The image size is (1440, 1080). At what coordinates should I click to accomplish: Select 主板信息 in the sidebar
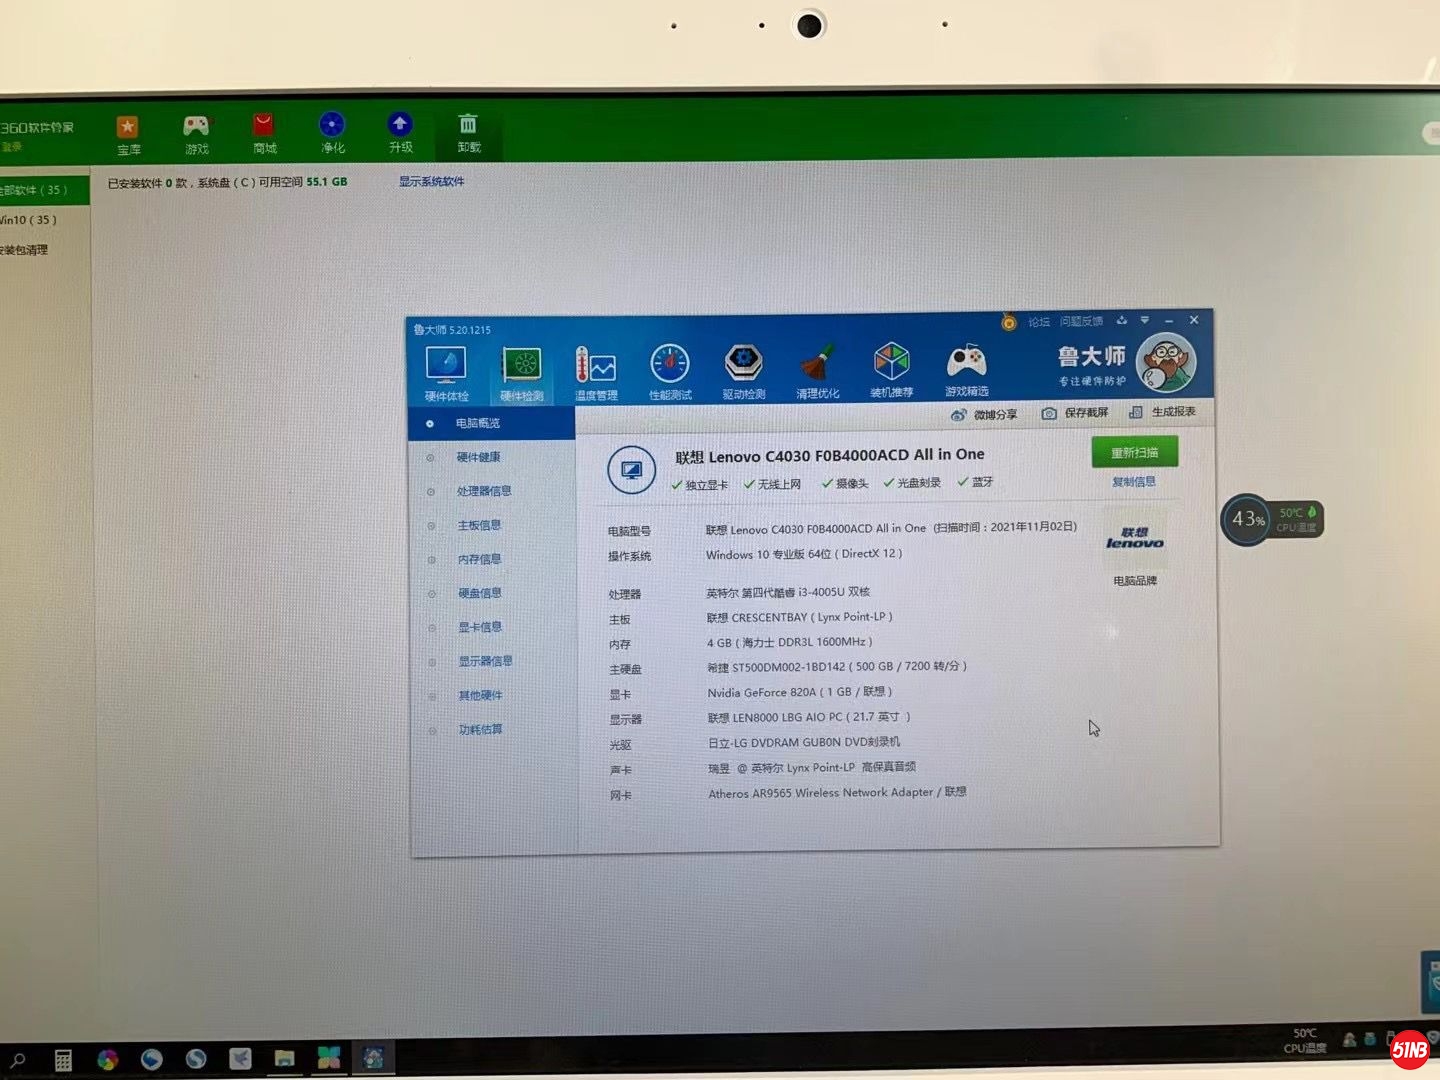(x=479, y=525)
